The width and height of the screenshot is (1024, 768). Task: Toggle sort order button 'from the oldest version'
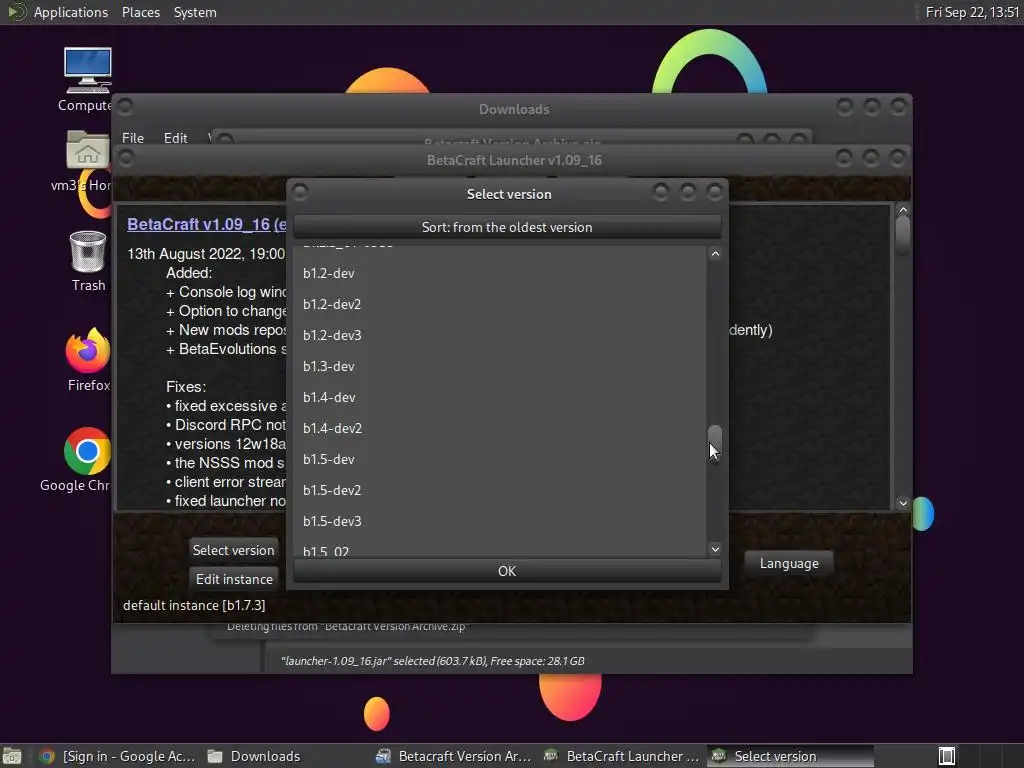[507, 227]
